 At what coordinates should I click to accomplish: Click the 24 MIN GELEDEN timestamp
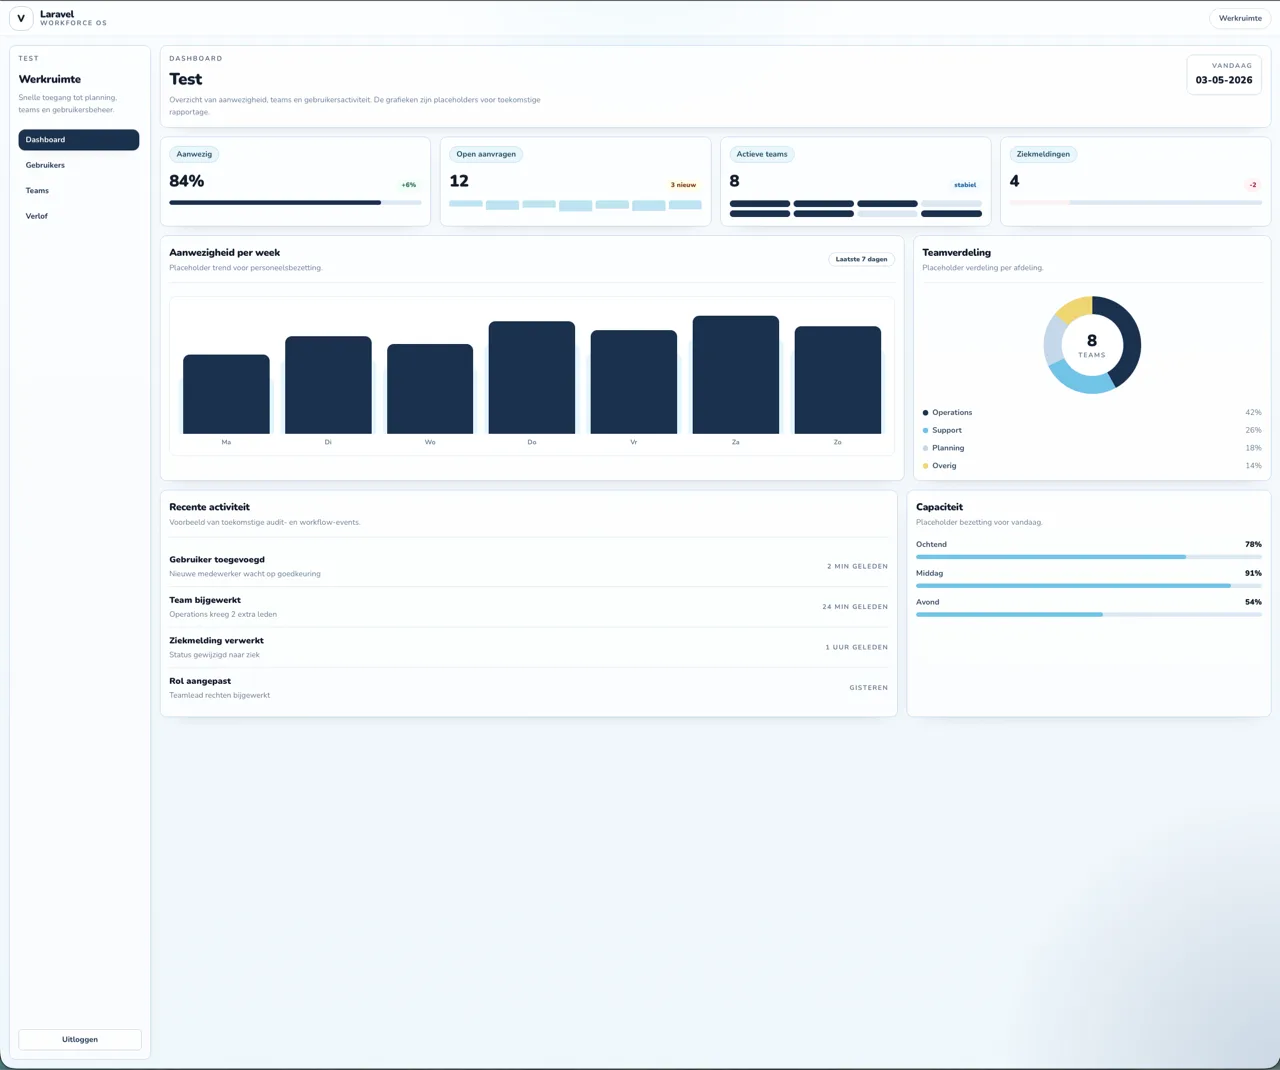855,607
